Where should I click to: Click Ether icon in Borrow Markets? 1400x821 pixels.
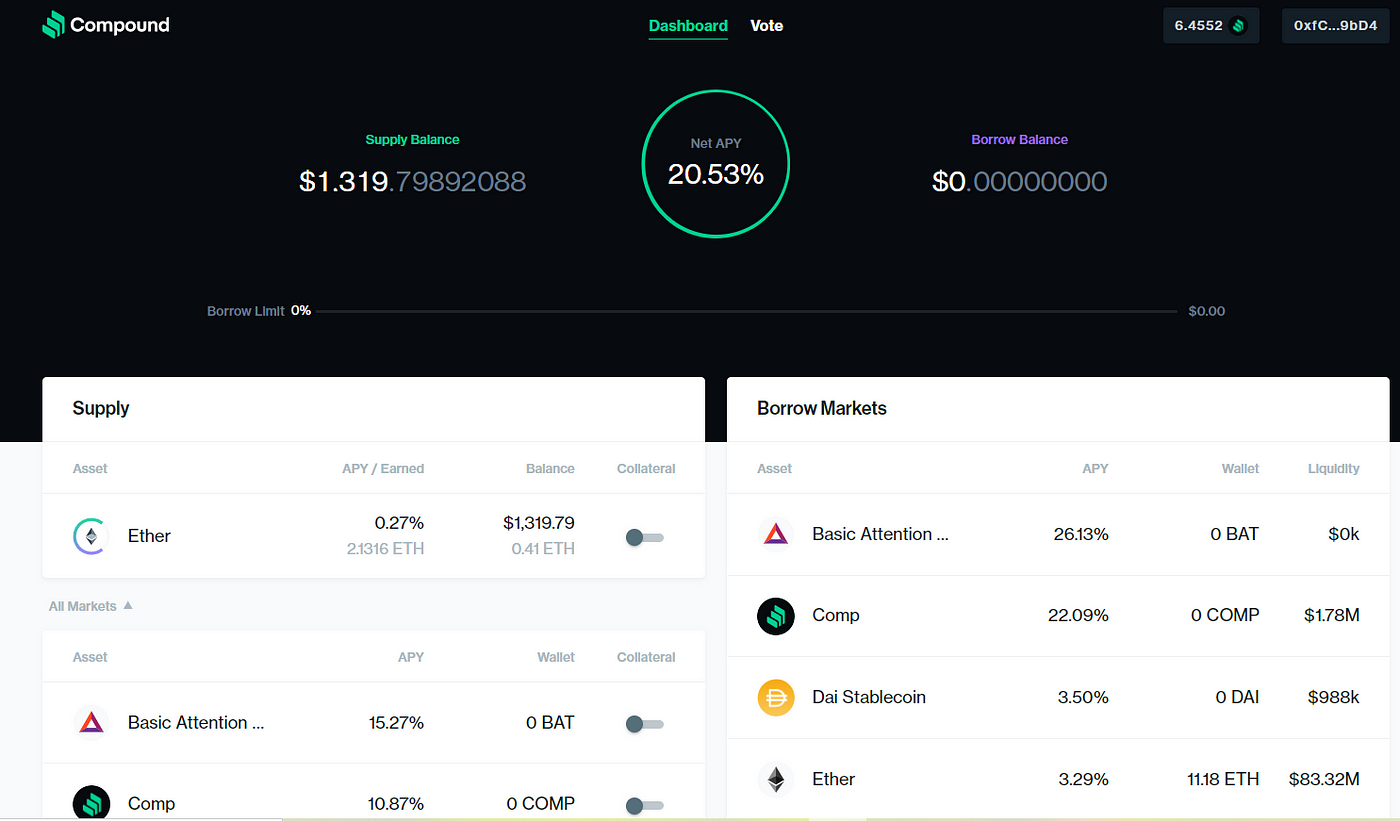coord(776,779)
